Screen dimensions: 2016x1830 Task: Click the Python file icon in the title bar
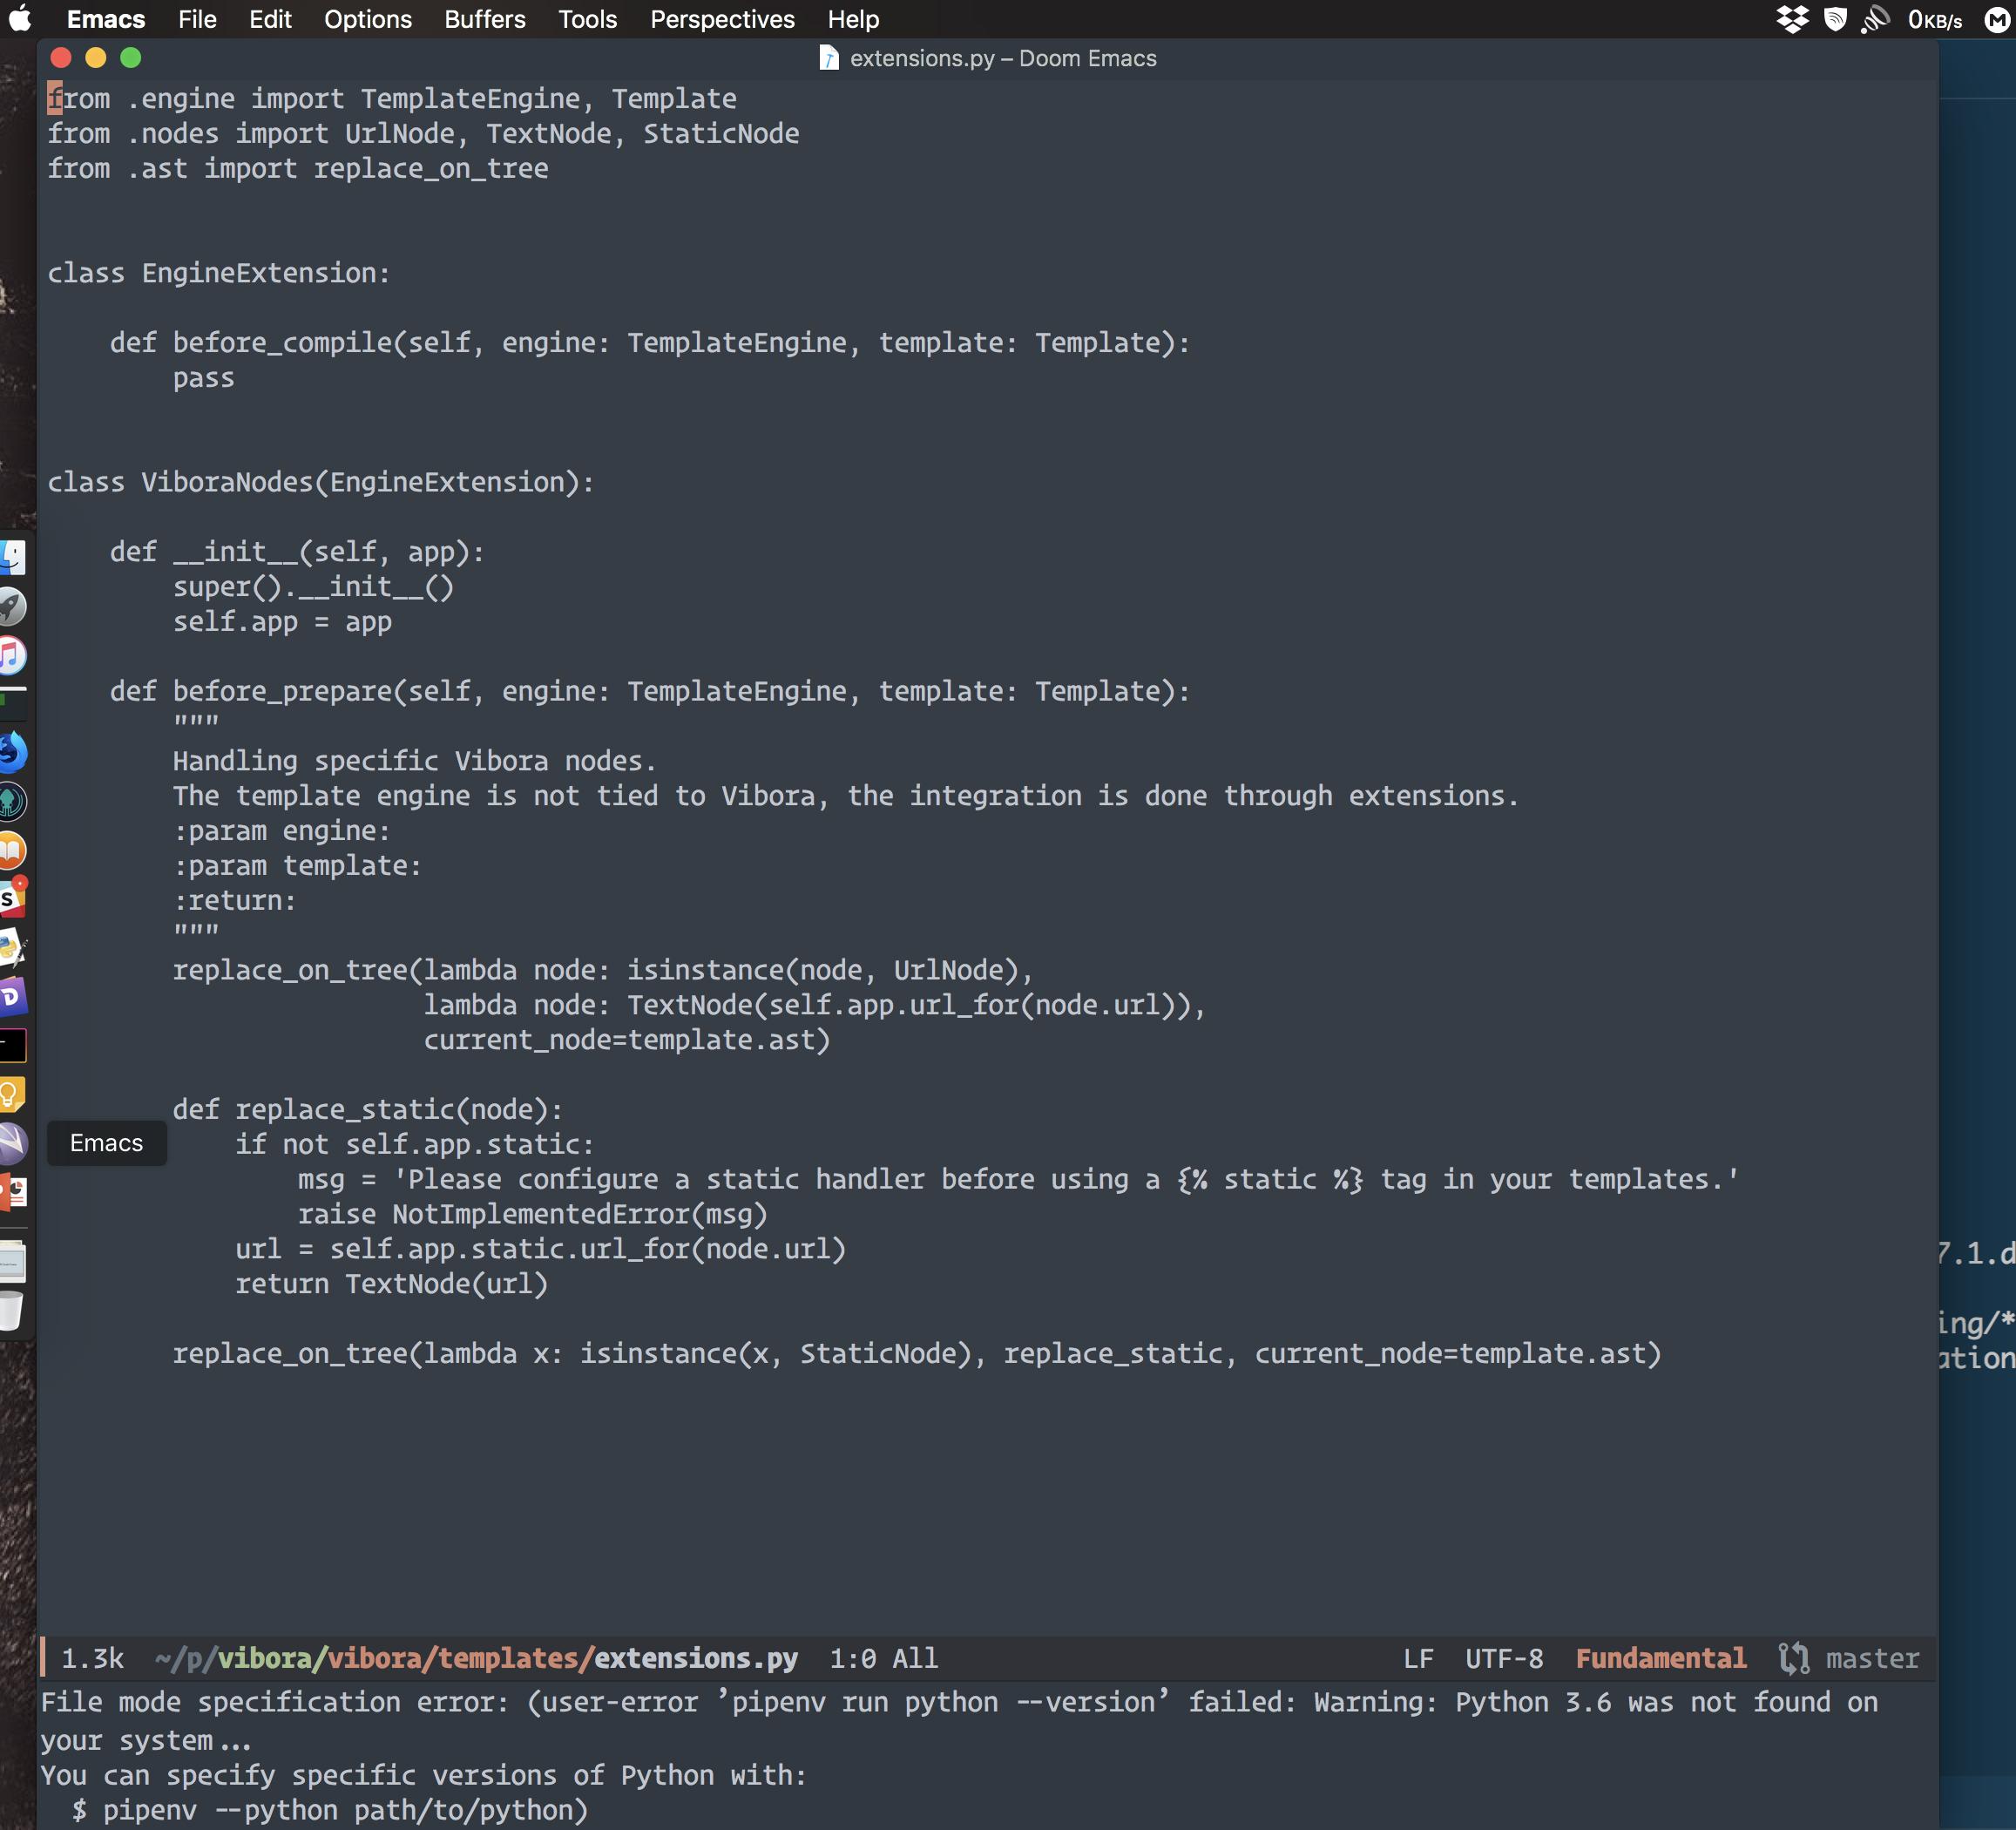(x=829, y=58)
